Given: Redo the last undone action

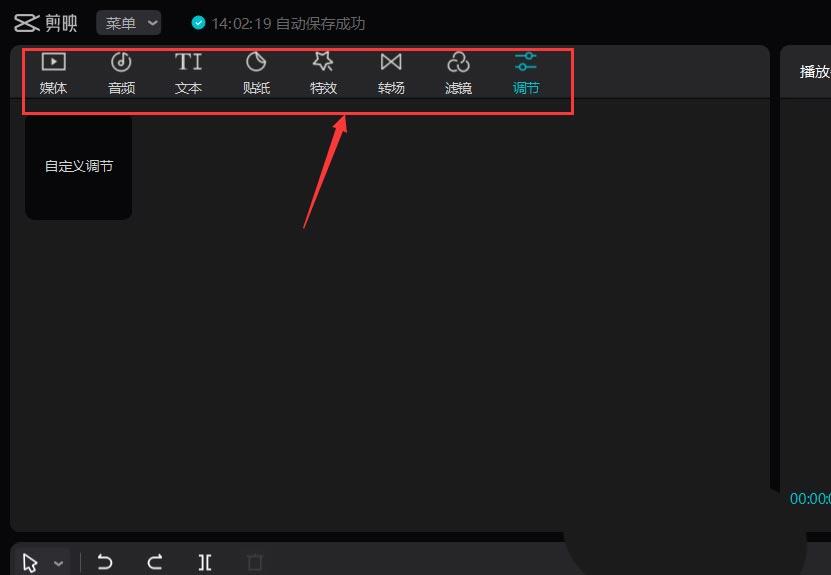Looking at the screenshot, I should pyautogui.click(x=154, y=562).
